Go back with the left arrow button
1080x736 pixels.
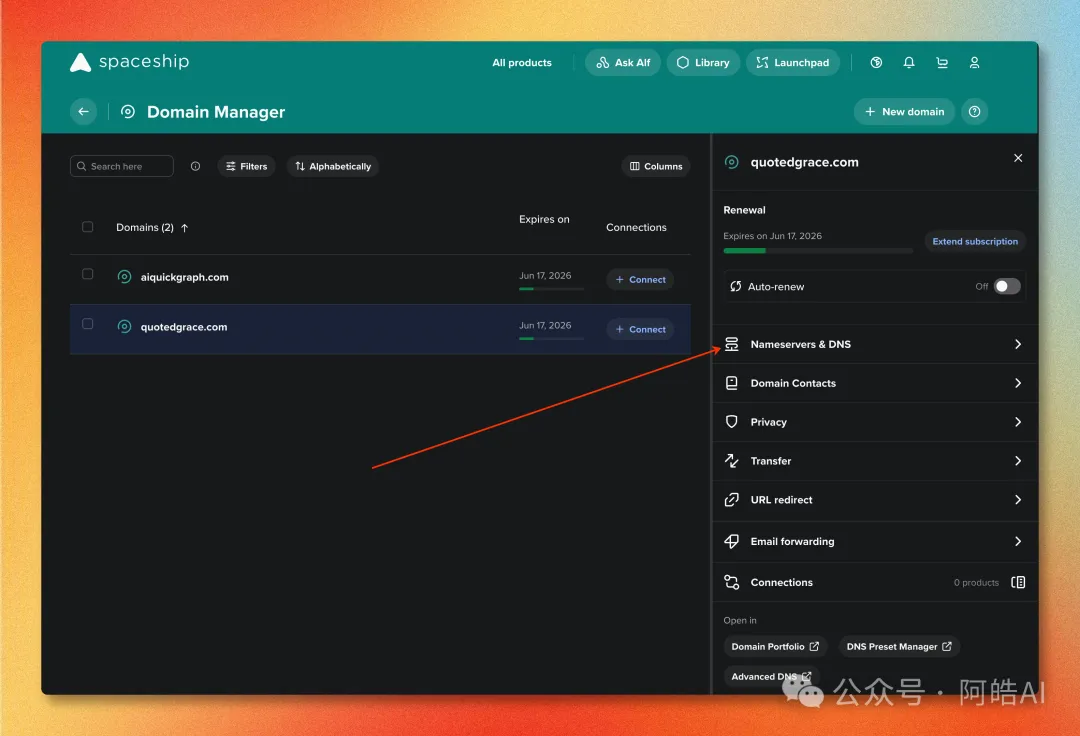point(83,112)
